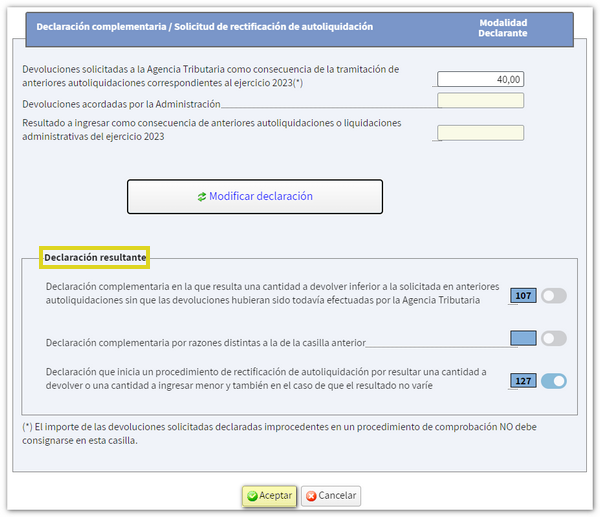Disable the toggle for casilla 127
Viewport: 600px width, 517px height.
point(553,380)
